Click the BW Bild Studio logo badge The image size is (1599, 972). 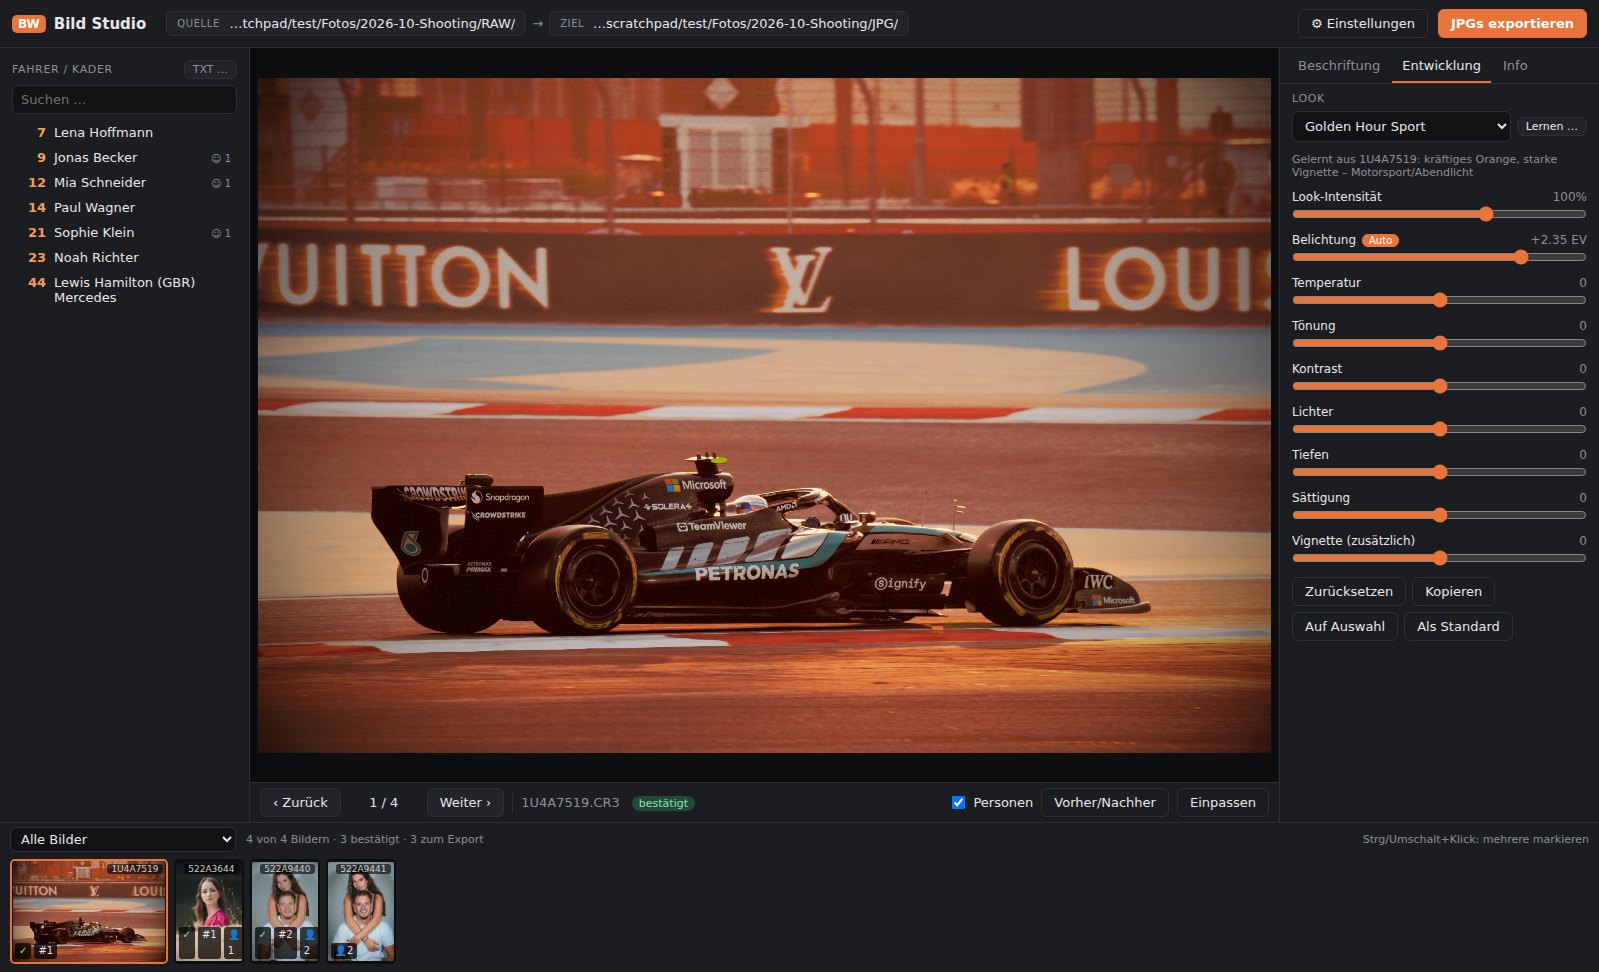[29, 23]
